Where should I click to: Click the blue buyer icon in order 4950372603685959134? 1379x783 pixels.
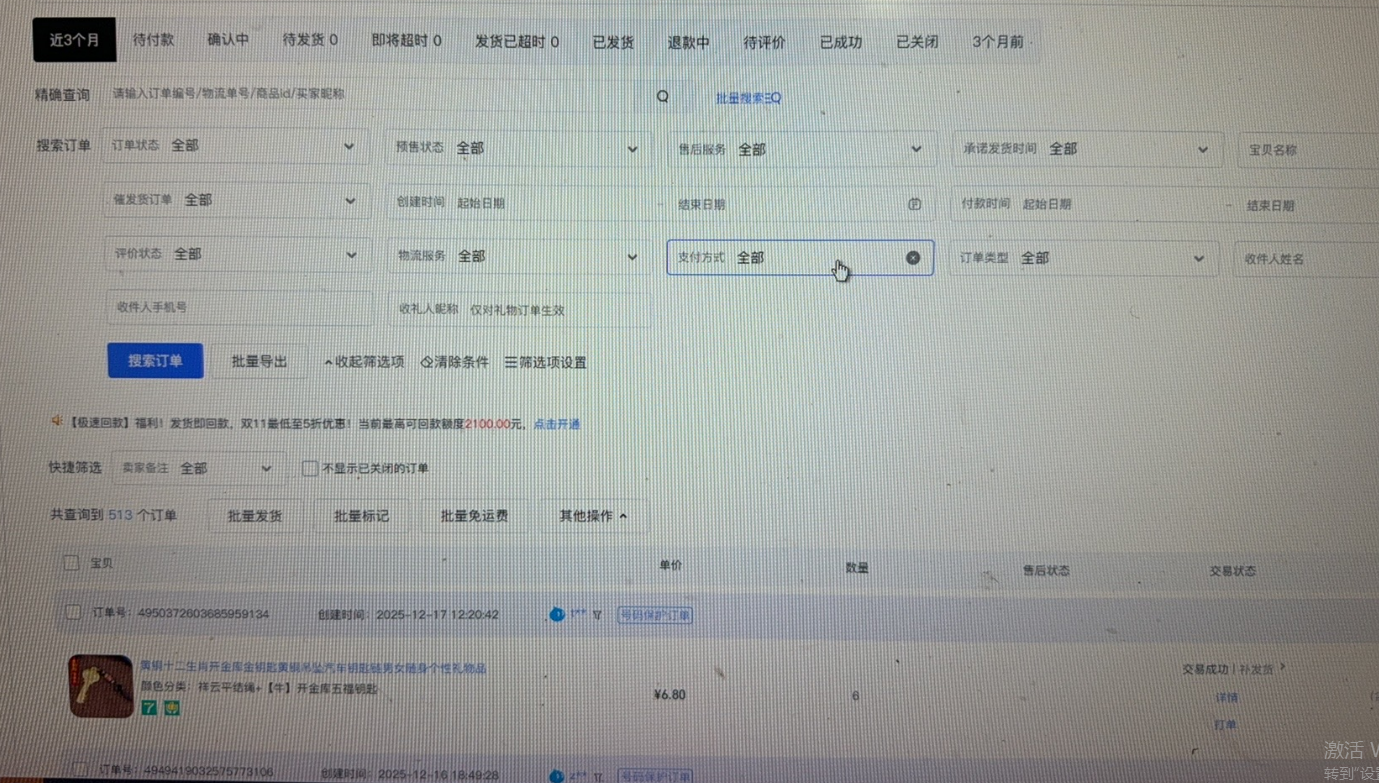pos(557,614)
